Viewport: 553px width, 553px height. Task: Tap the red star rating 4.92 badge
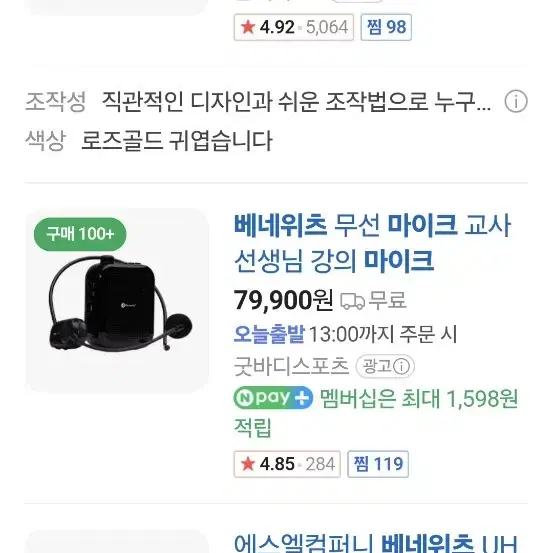click(293, 27)
